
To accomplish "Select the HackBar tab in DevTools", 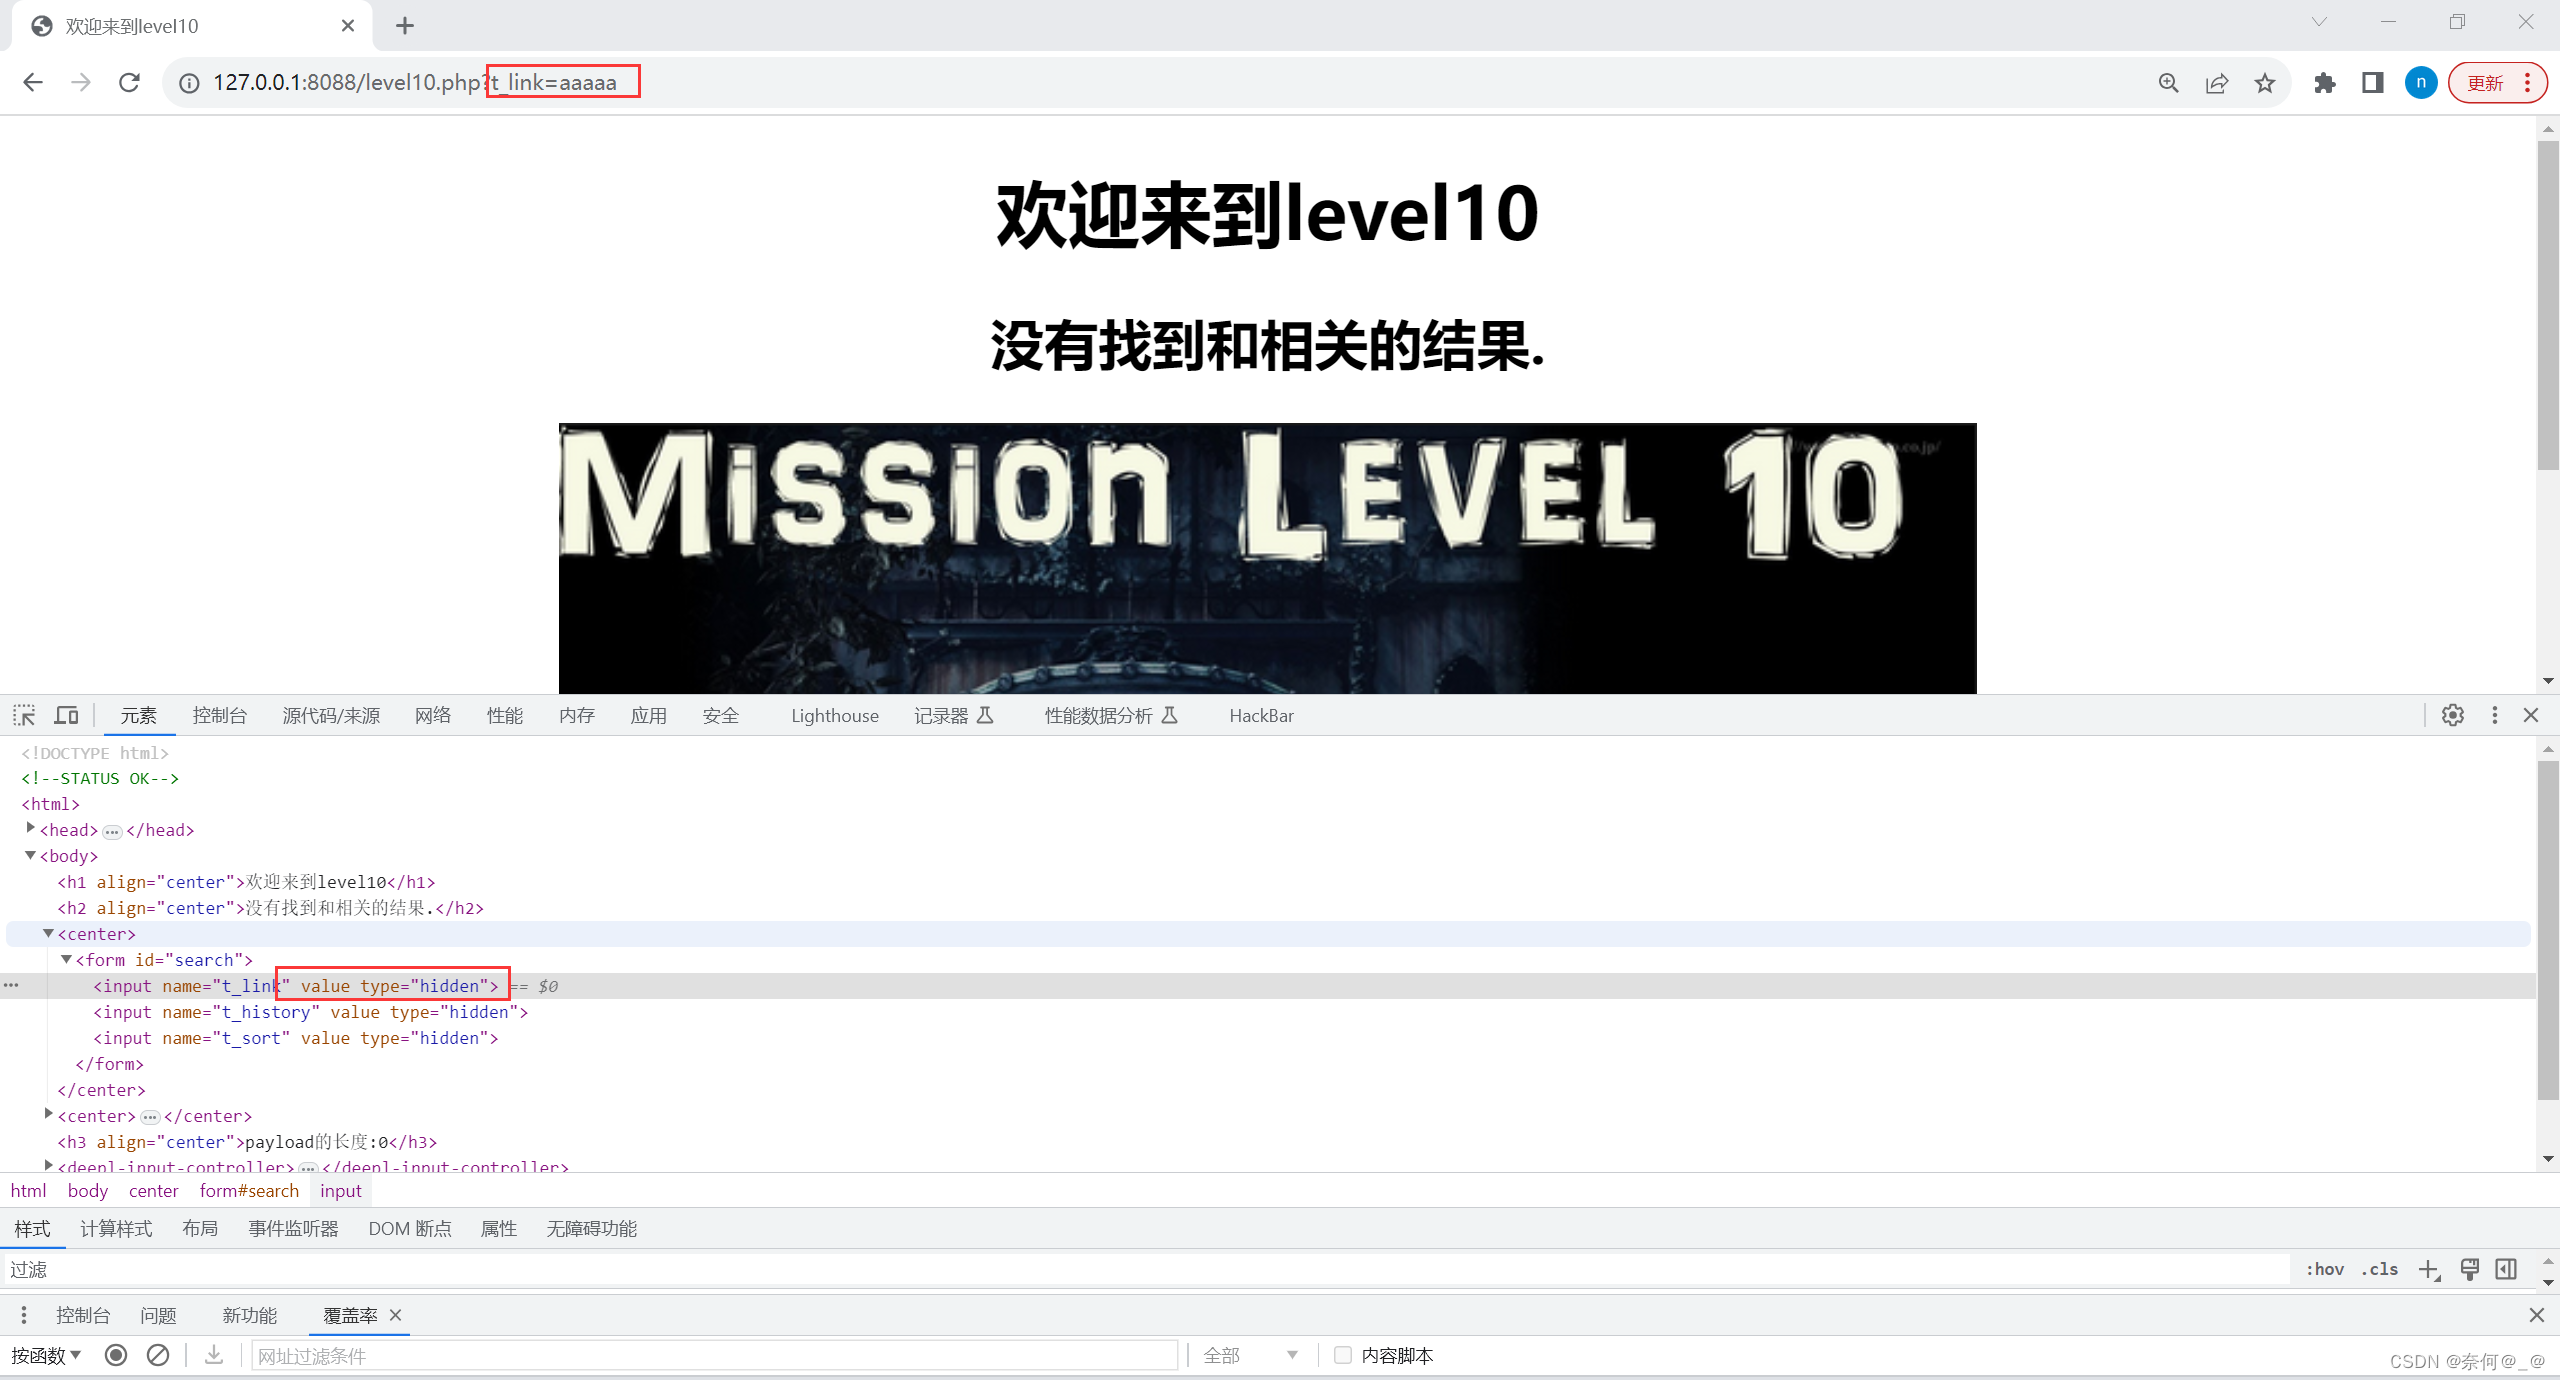I will [1262, 715].
